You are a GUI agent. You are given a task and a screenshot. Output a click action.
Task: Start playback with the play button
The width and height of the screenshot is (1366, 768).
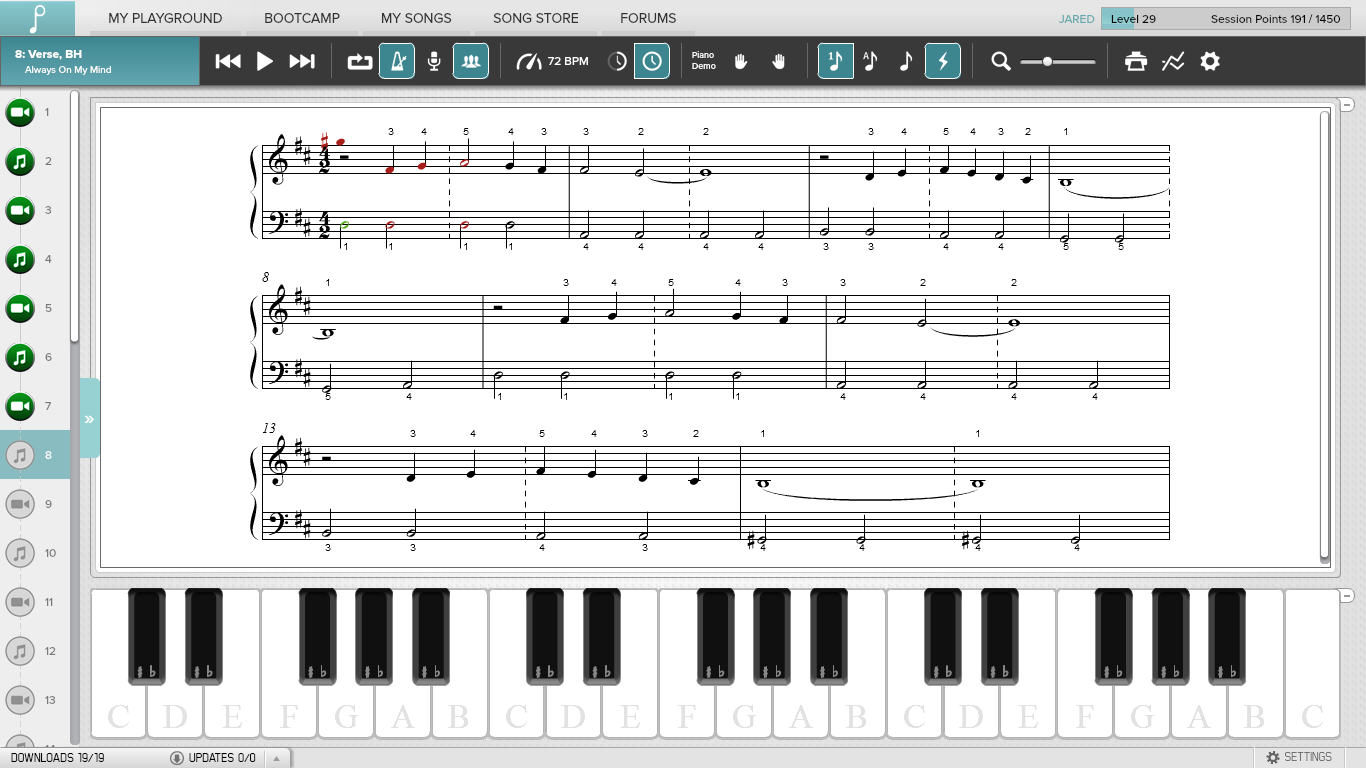(265, 61)
